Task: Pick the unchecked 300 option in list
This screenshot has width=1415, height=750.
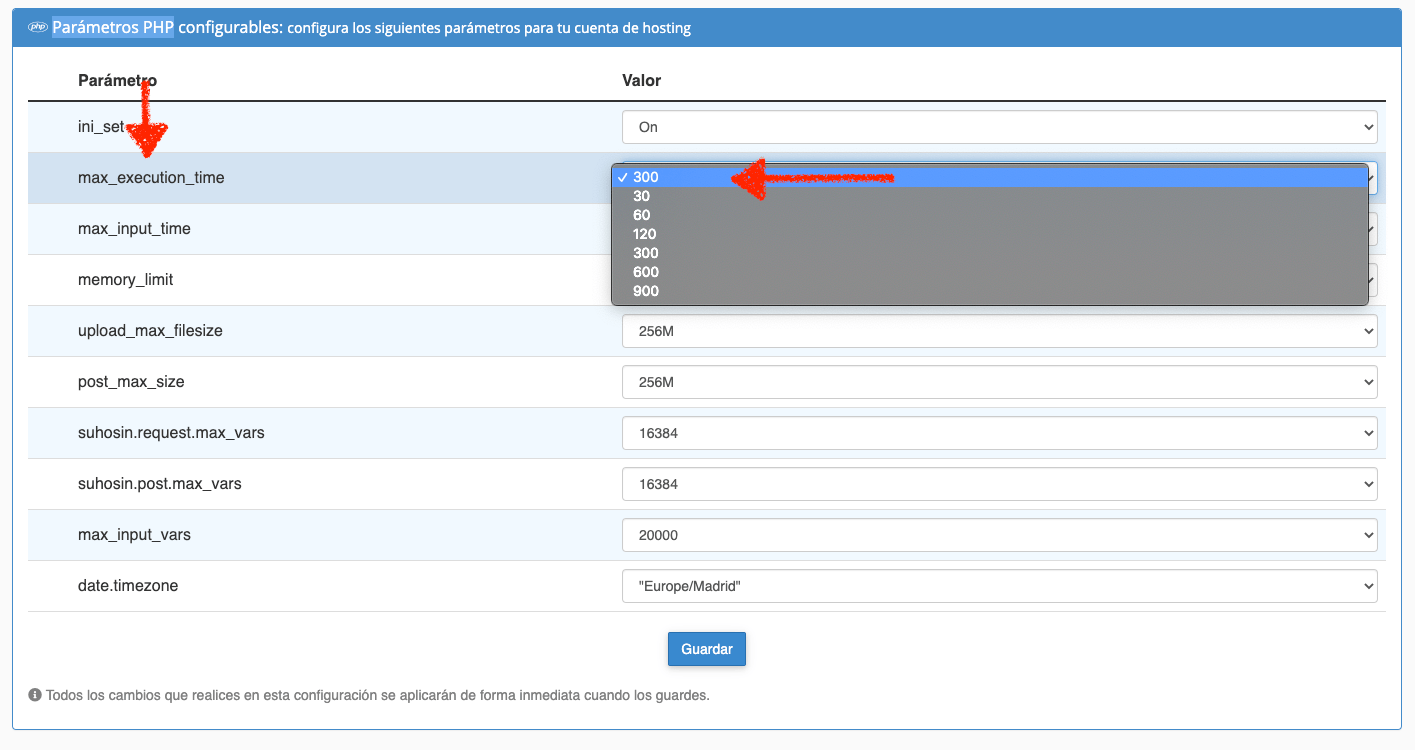Action: [989, 253]
